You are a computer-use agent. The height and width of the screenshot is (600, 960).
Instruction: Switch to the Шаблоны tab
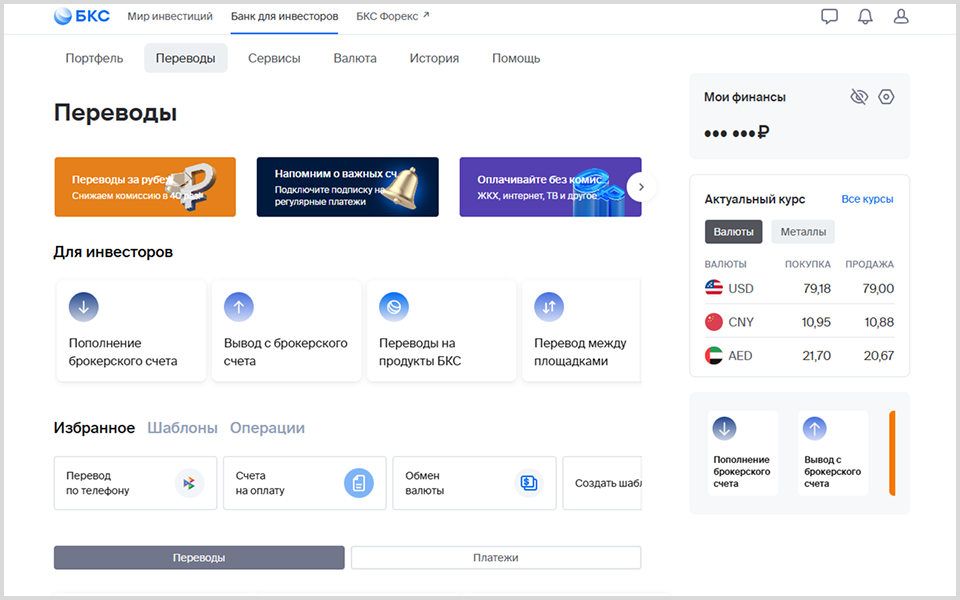pos(182,428)
